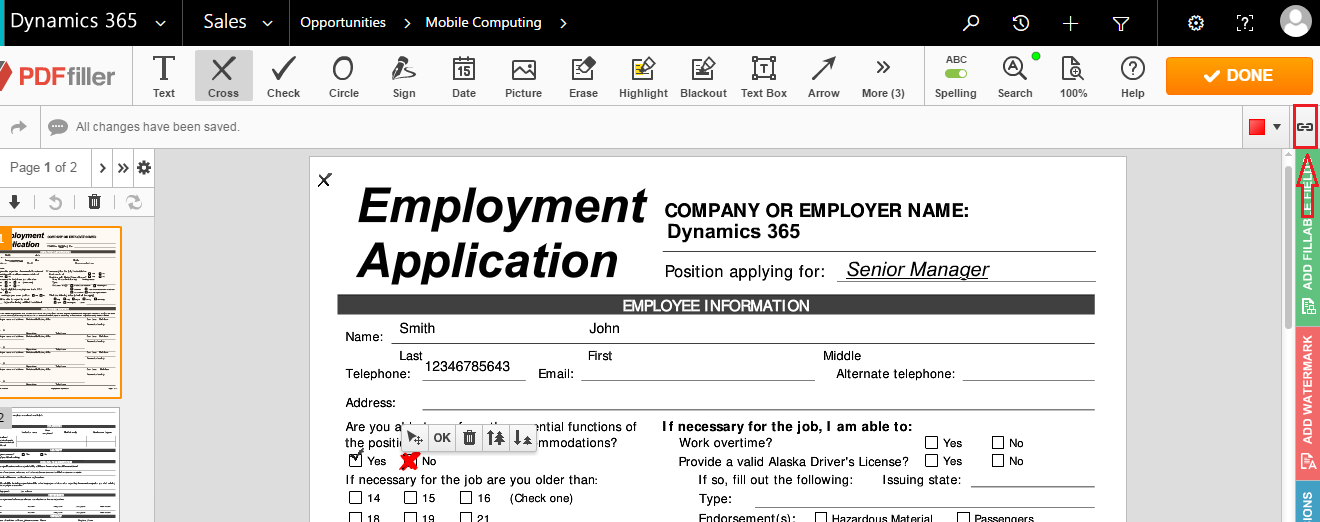Open the Add Watermark side tab

(x=1308, y=402)
